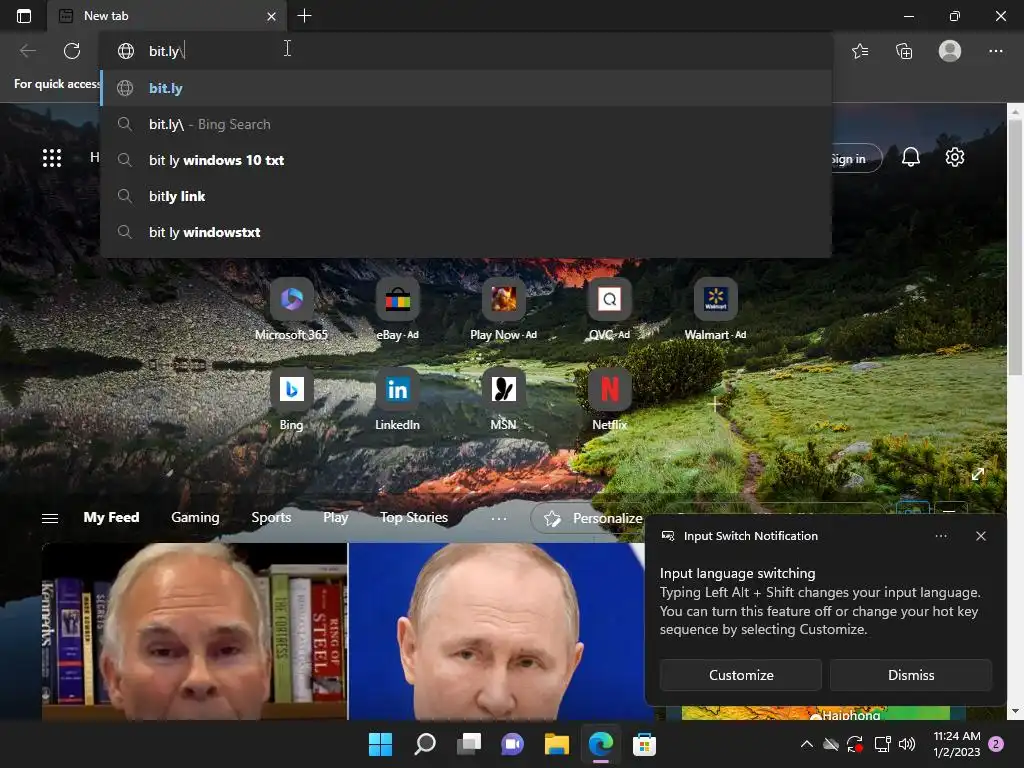Open the QVC ad quick link
The image size is (1024, 768).
click(609, 310)
